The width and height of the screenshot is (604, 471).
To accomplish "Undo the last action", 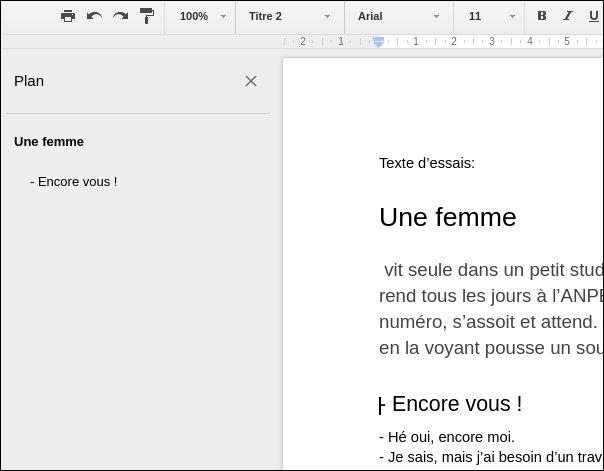I will 94,16.
